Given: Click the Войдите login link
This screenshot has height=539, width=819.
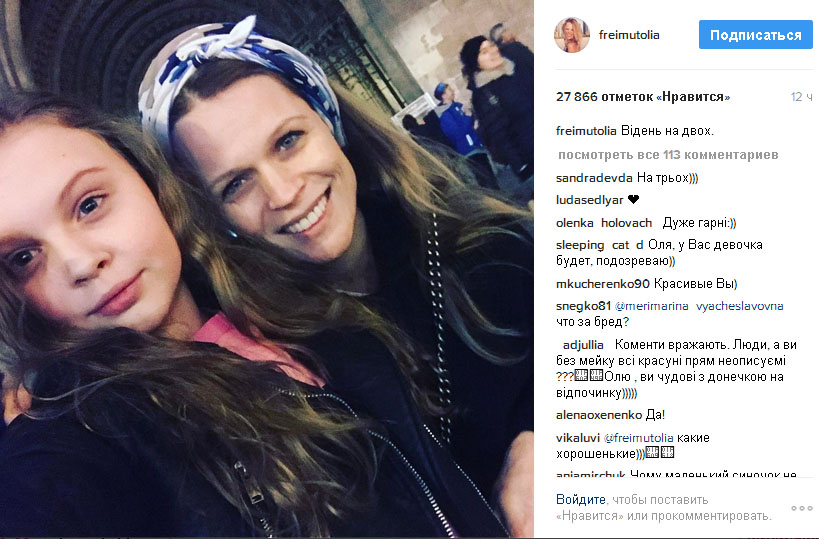Looking at the screenshot, I should click(x=580, y=499).
